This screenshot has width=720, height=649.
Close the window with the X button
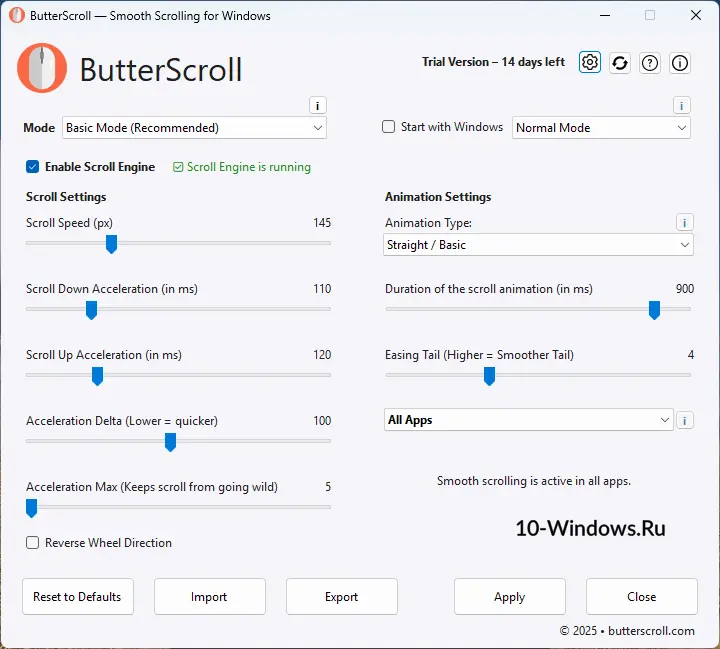pyautogui.click(x=696, y=15)
